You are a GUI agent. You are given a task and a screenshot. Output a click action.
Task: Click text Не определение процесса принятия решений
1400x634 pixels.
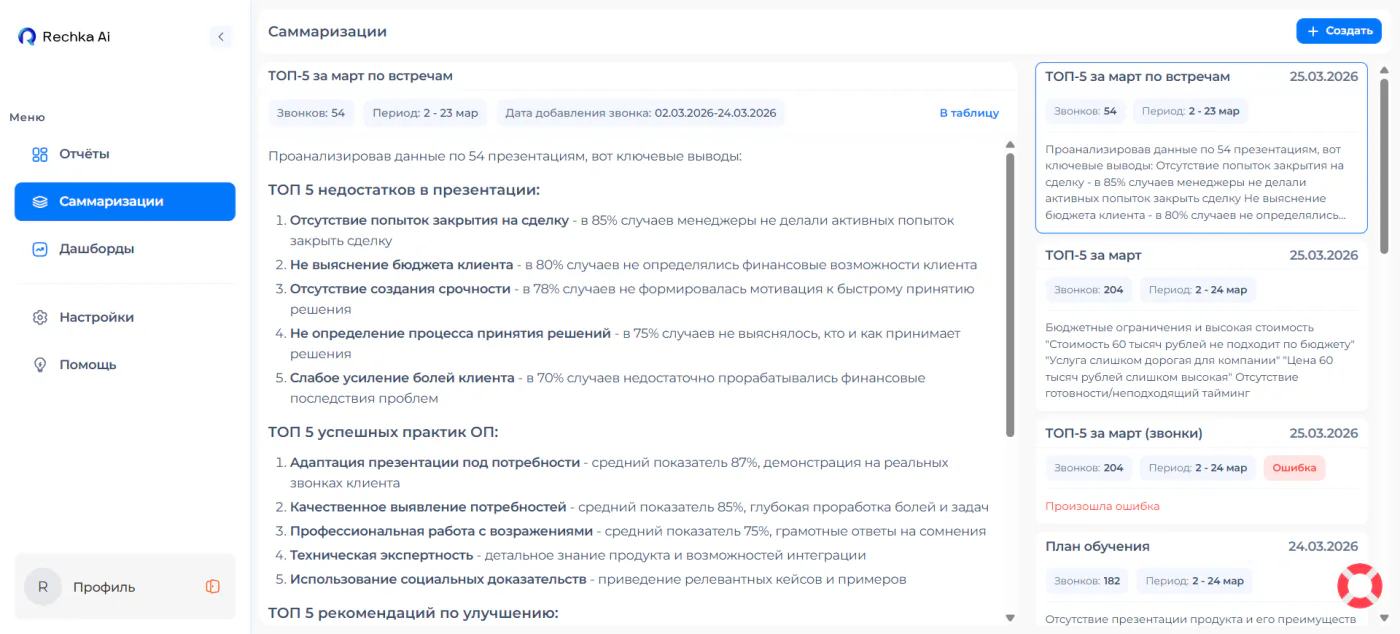point(450,333)
